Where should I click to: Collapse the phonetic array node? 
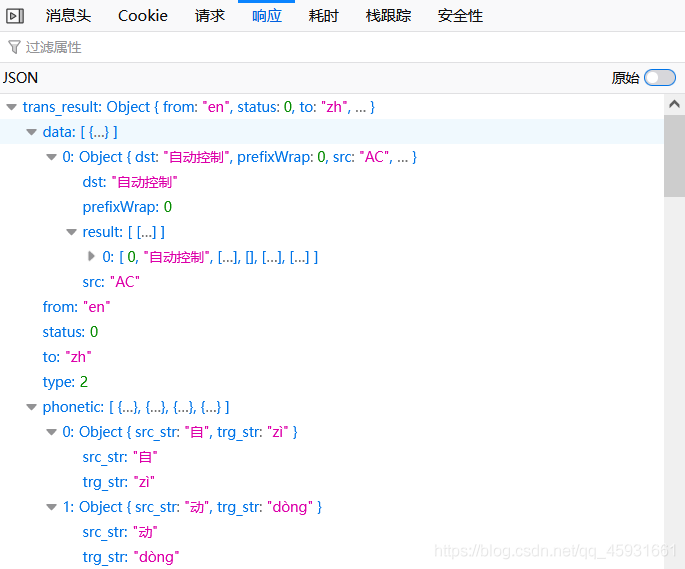[x=31, y=407]
